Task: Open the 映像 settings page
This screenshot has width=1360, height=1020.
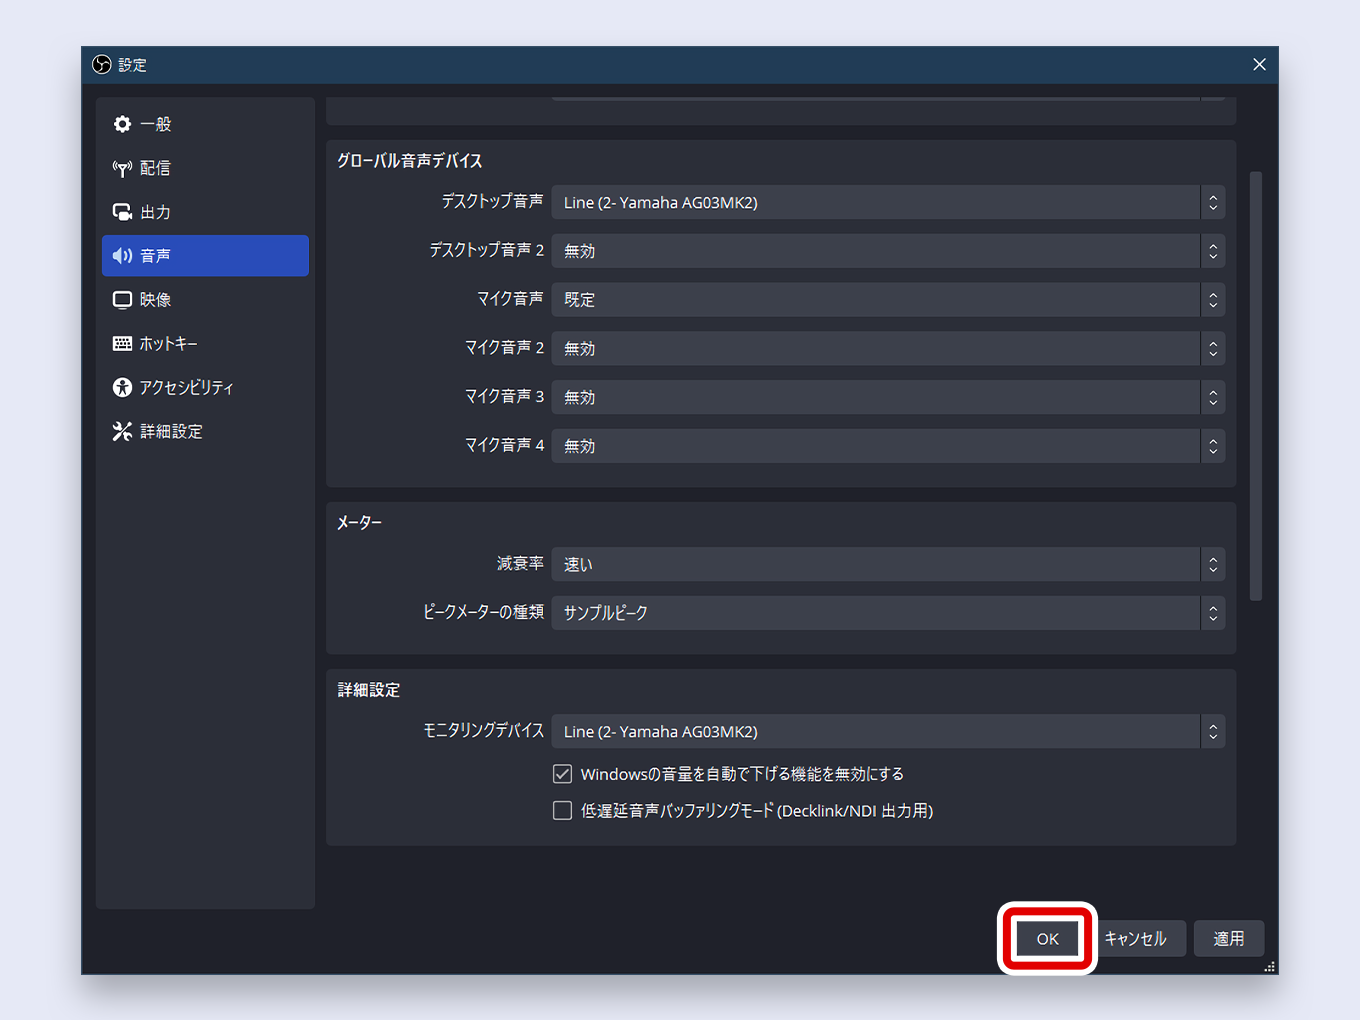Action: (x=205, y=300)
